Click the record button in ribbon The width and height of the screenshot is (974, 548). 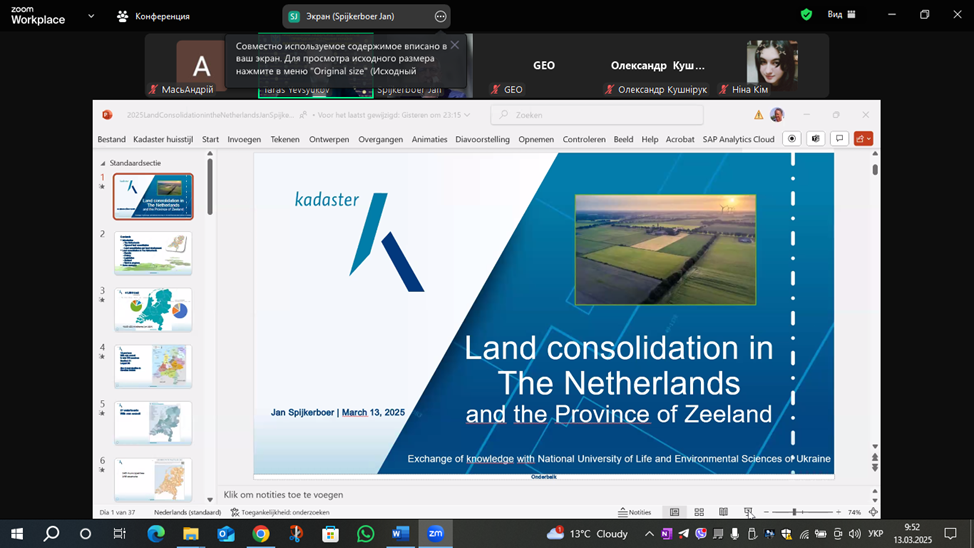791,139
